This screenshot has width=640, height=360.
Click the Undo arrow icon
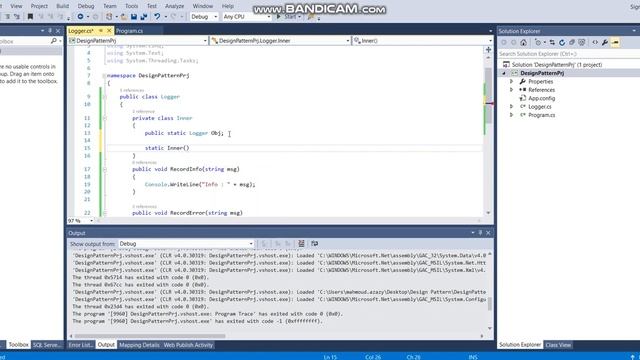point(157,17)
